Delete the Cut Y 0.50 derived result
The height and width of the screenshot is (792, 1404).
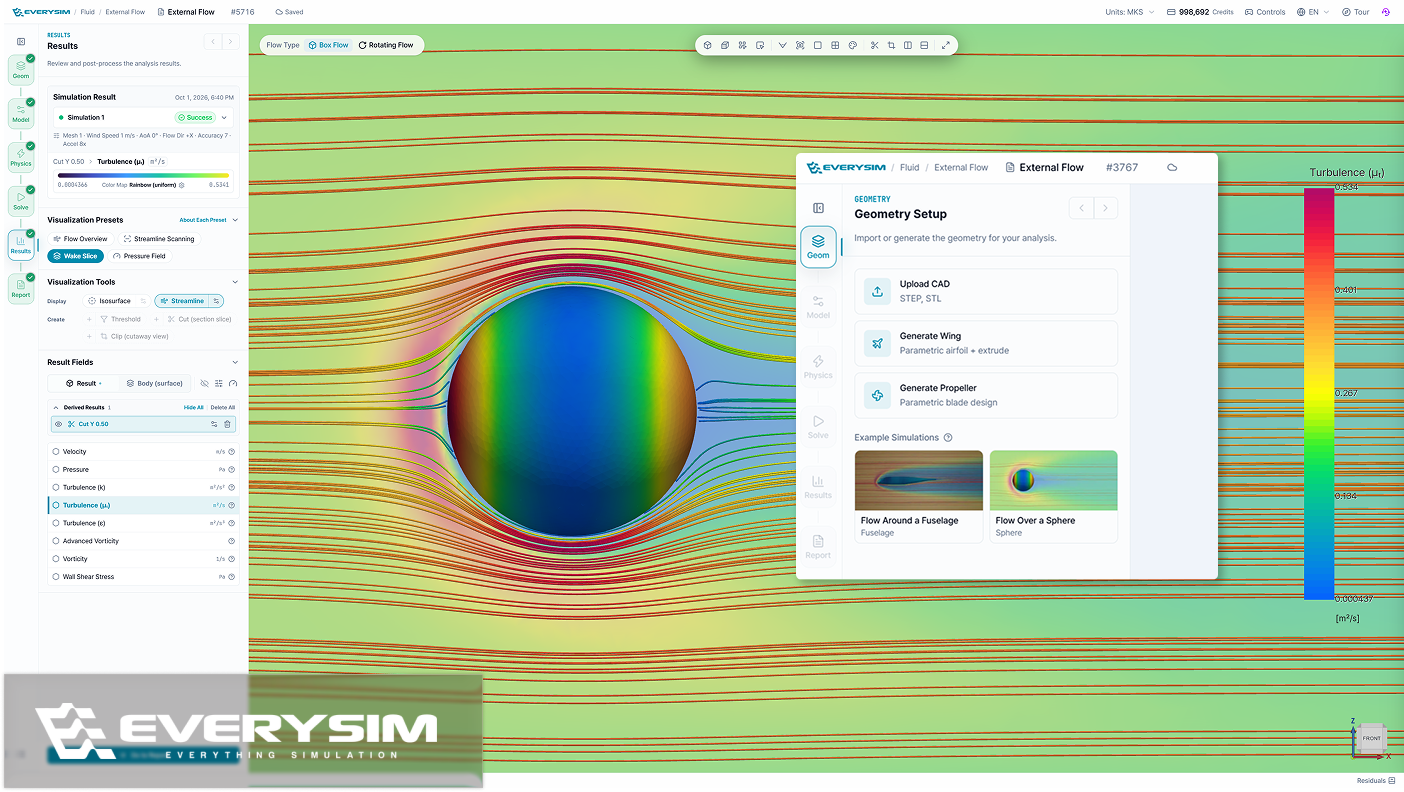pyautogui.click(x=227, y=424)
